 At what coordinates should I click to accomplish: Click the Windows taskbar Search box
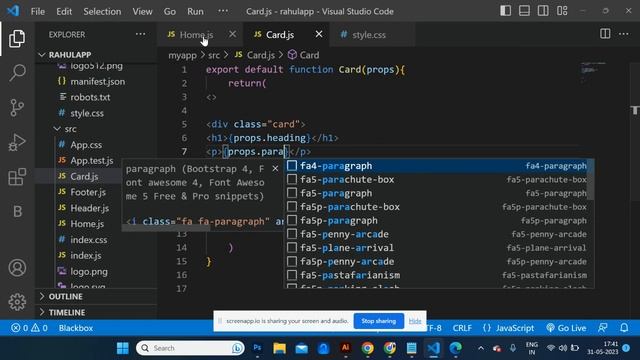pyautogui.click(x=190, y=348)
